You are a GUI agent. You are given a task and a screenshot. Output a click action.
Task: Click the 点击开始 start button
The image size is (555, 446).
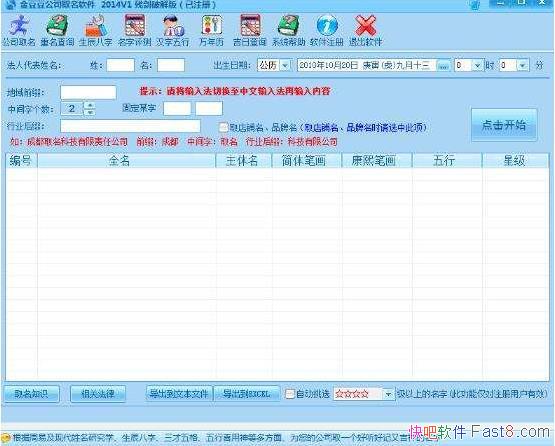(504, 125)
